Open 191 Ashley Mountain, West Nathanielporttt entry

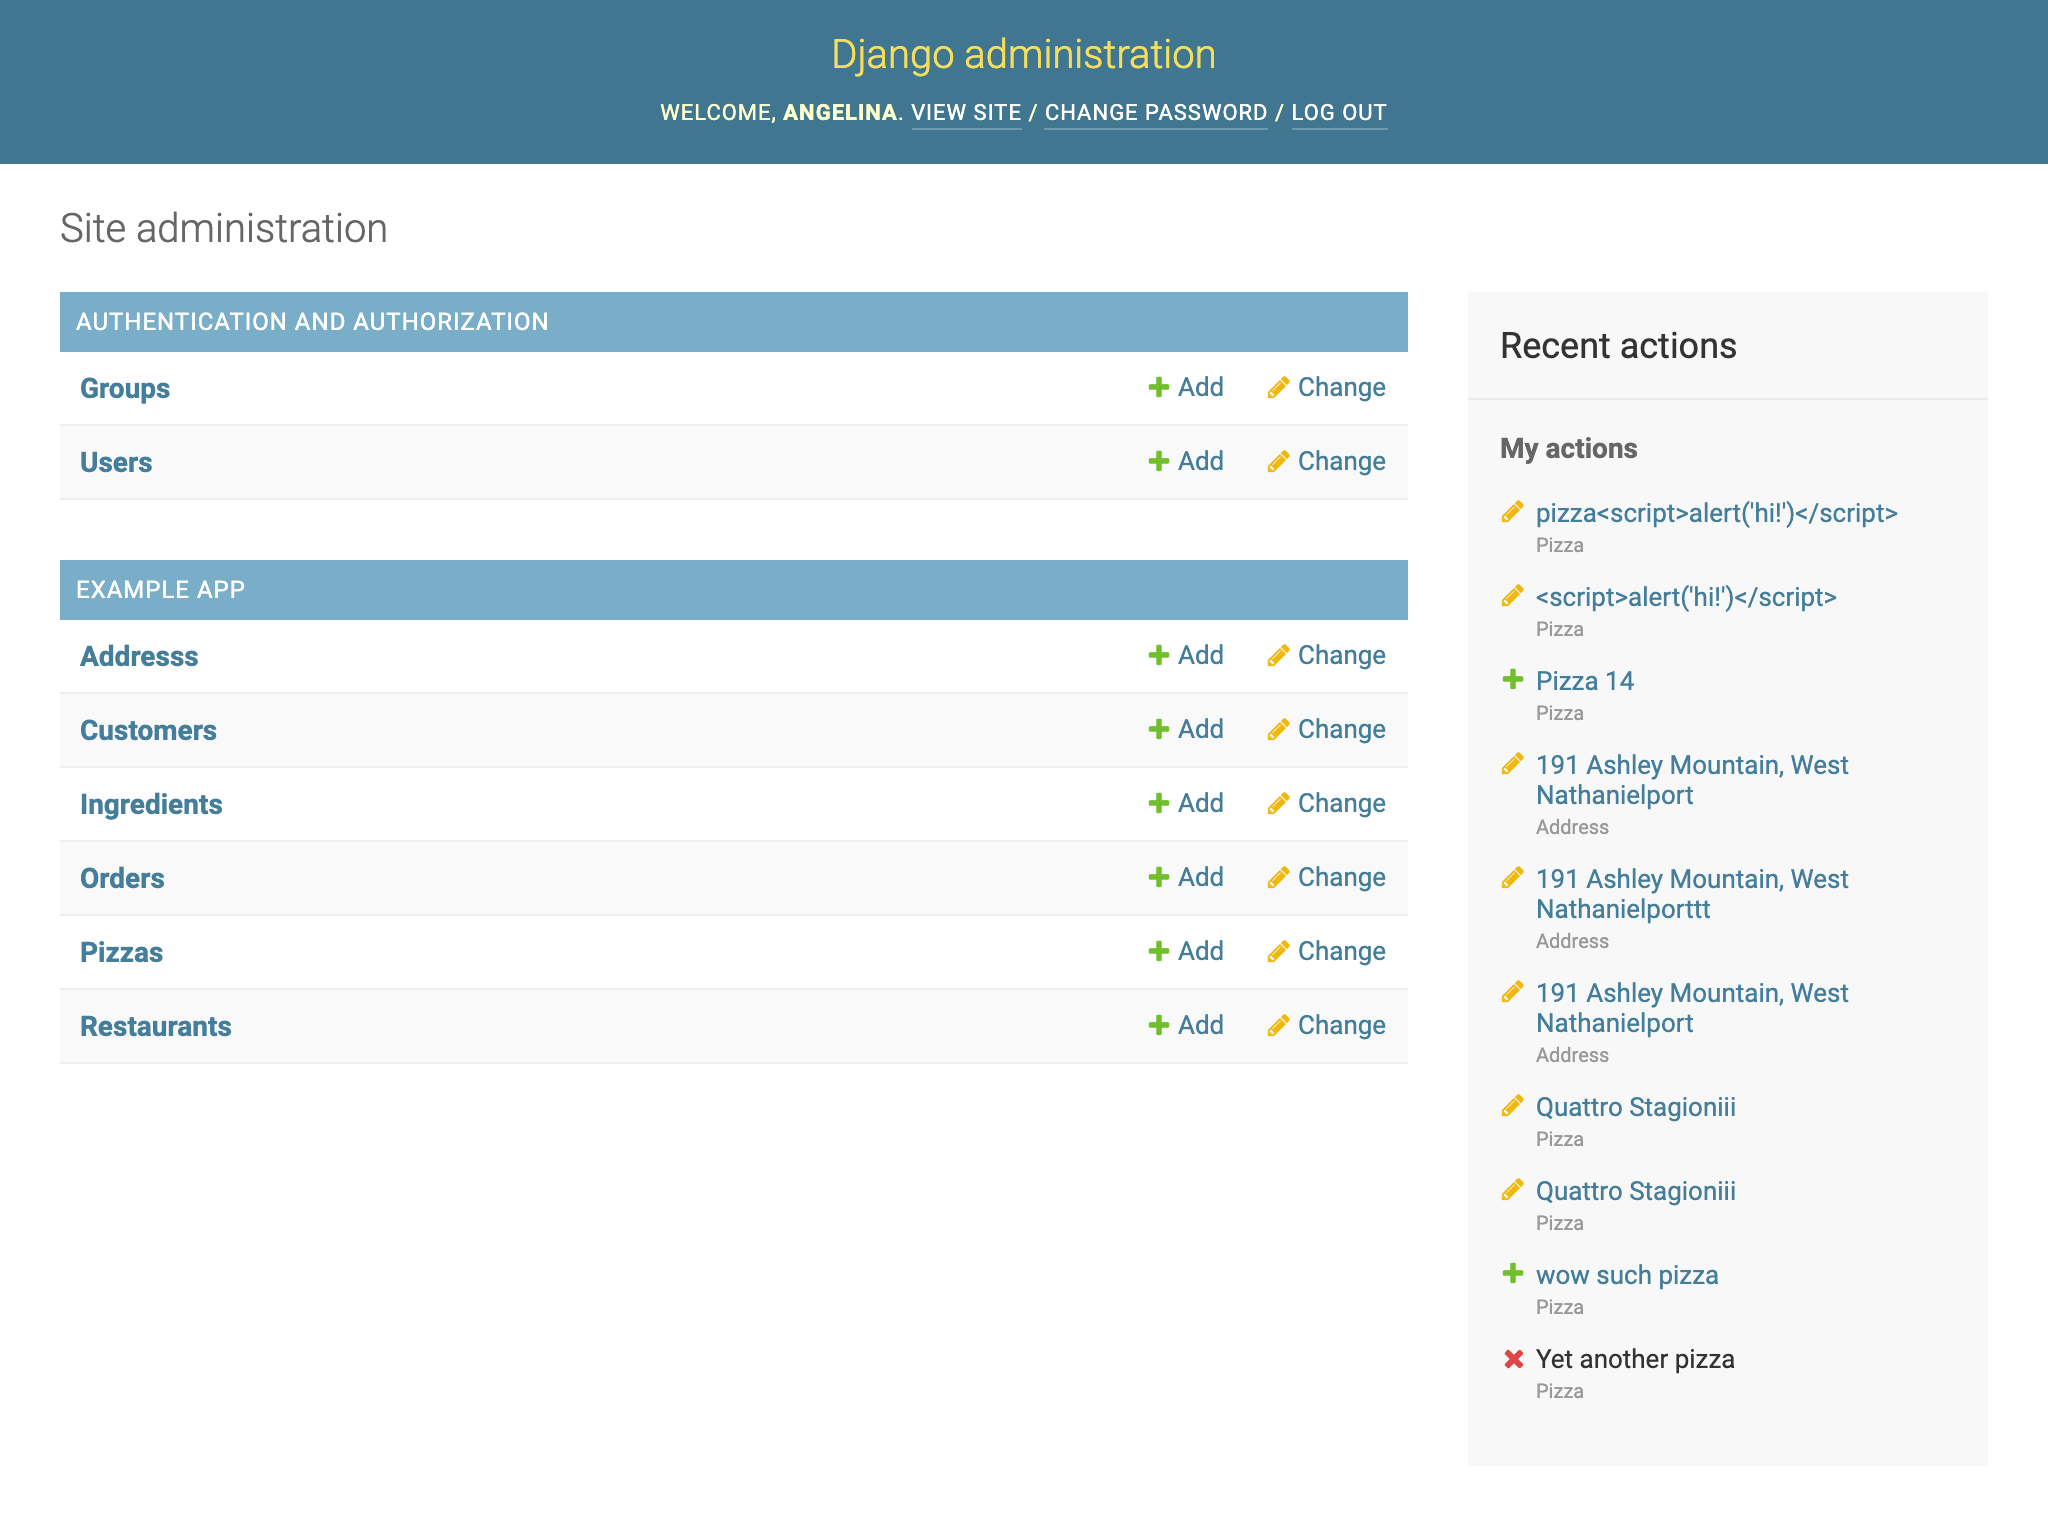click(1692, 894)
